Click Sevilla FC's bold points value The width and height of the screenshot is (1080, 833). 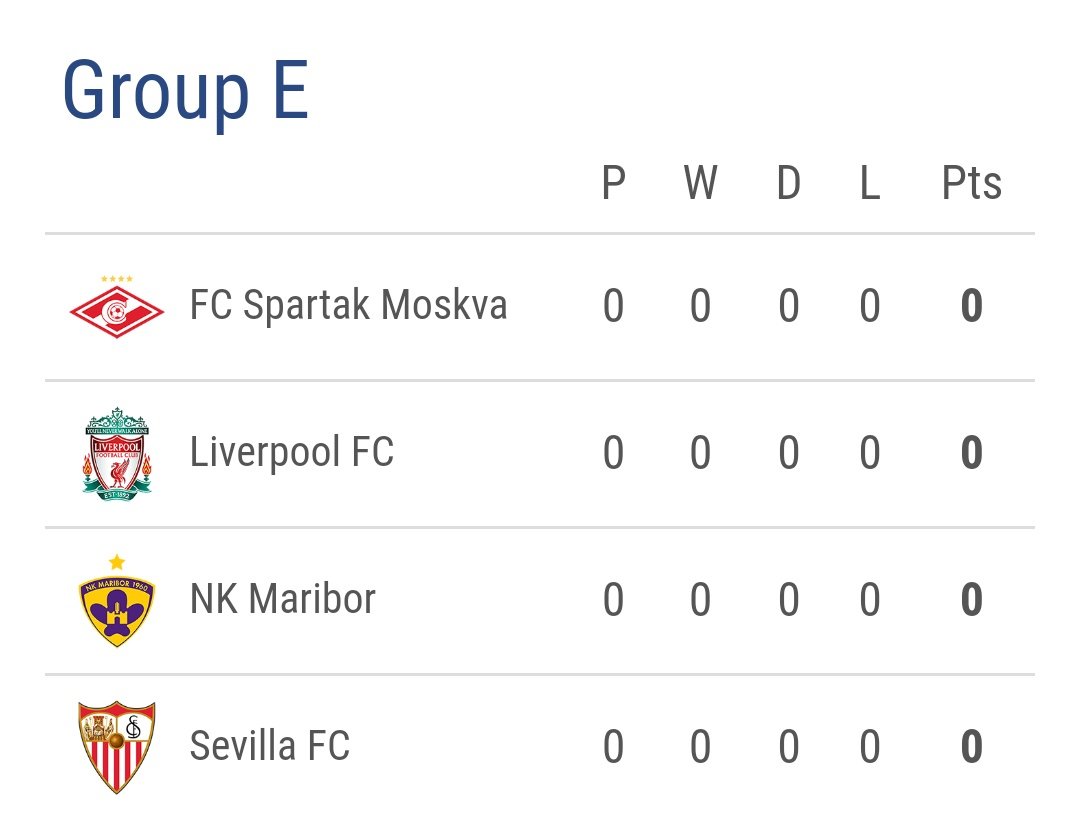971,747
